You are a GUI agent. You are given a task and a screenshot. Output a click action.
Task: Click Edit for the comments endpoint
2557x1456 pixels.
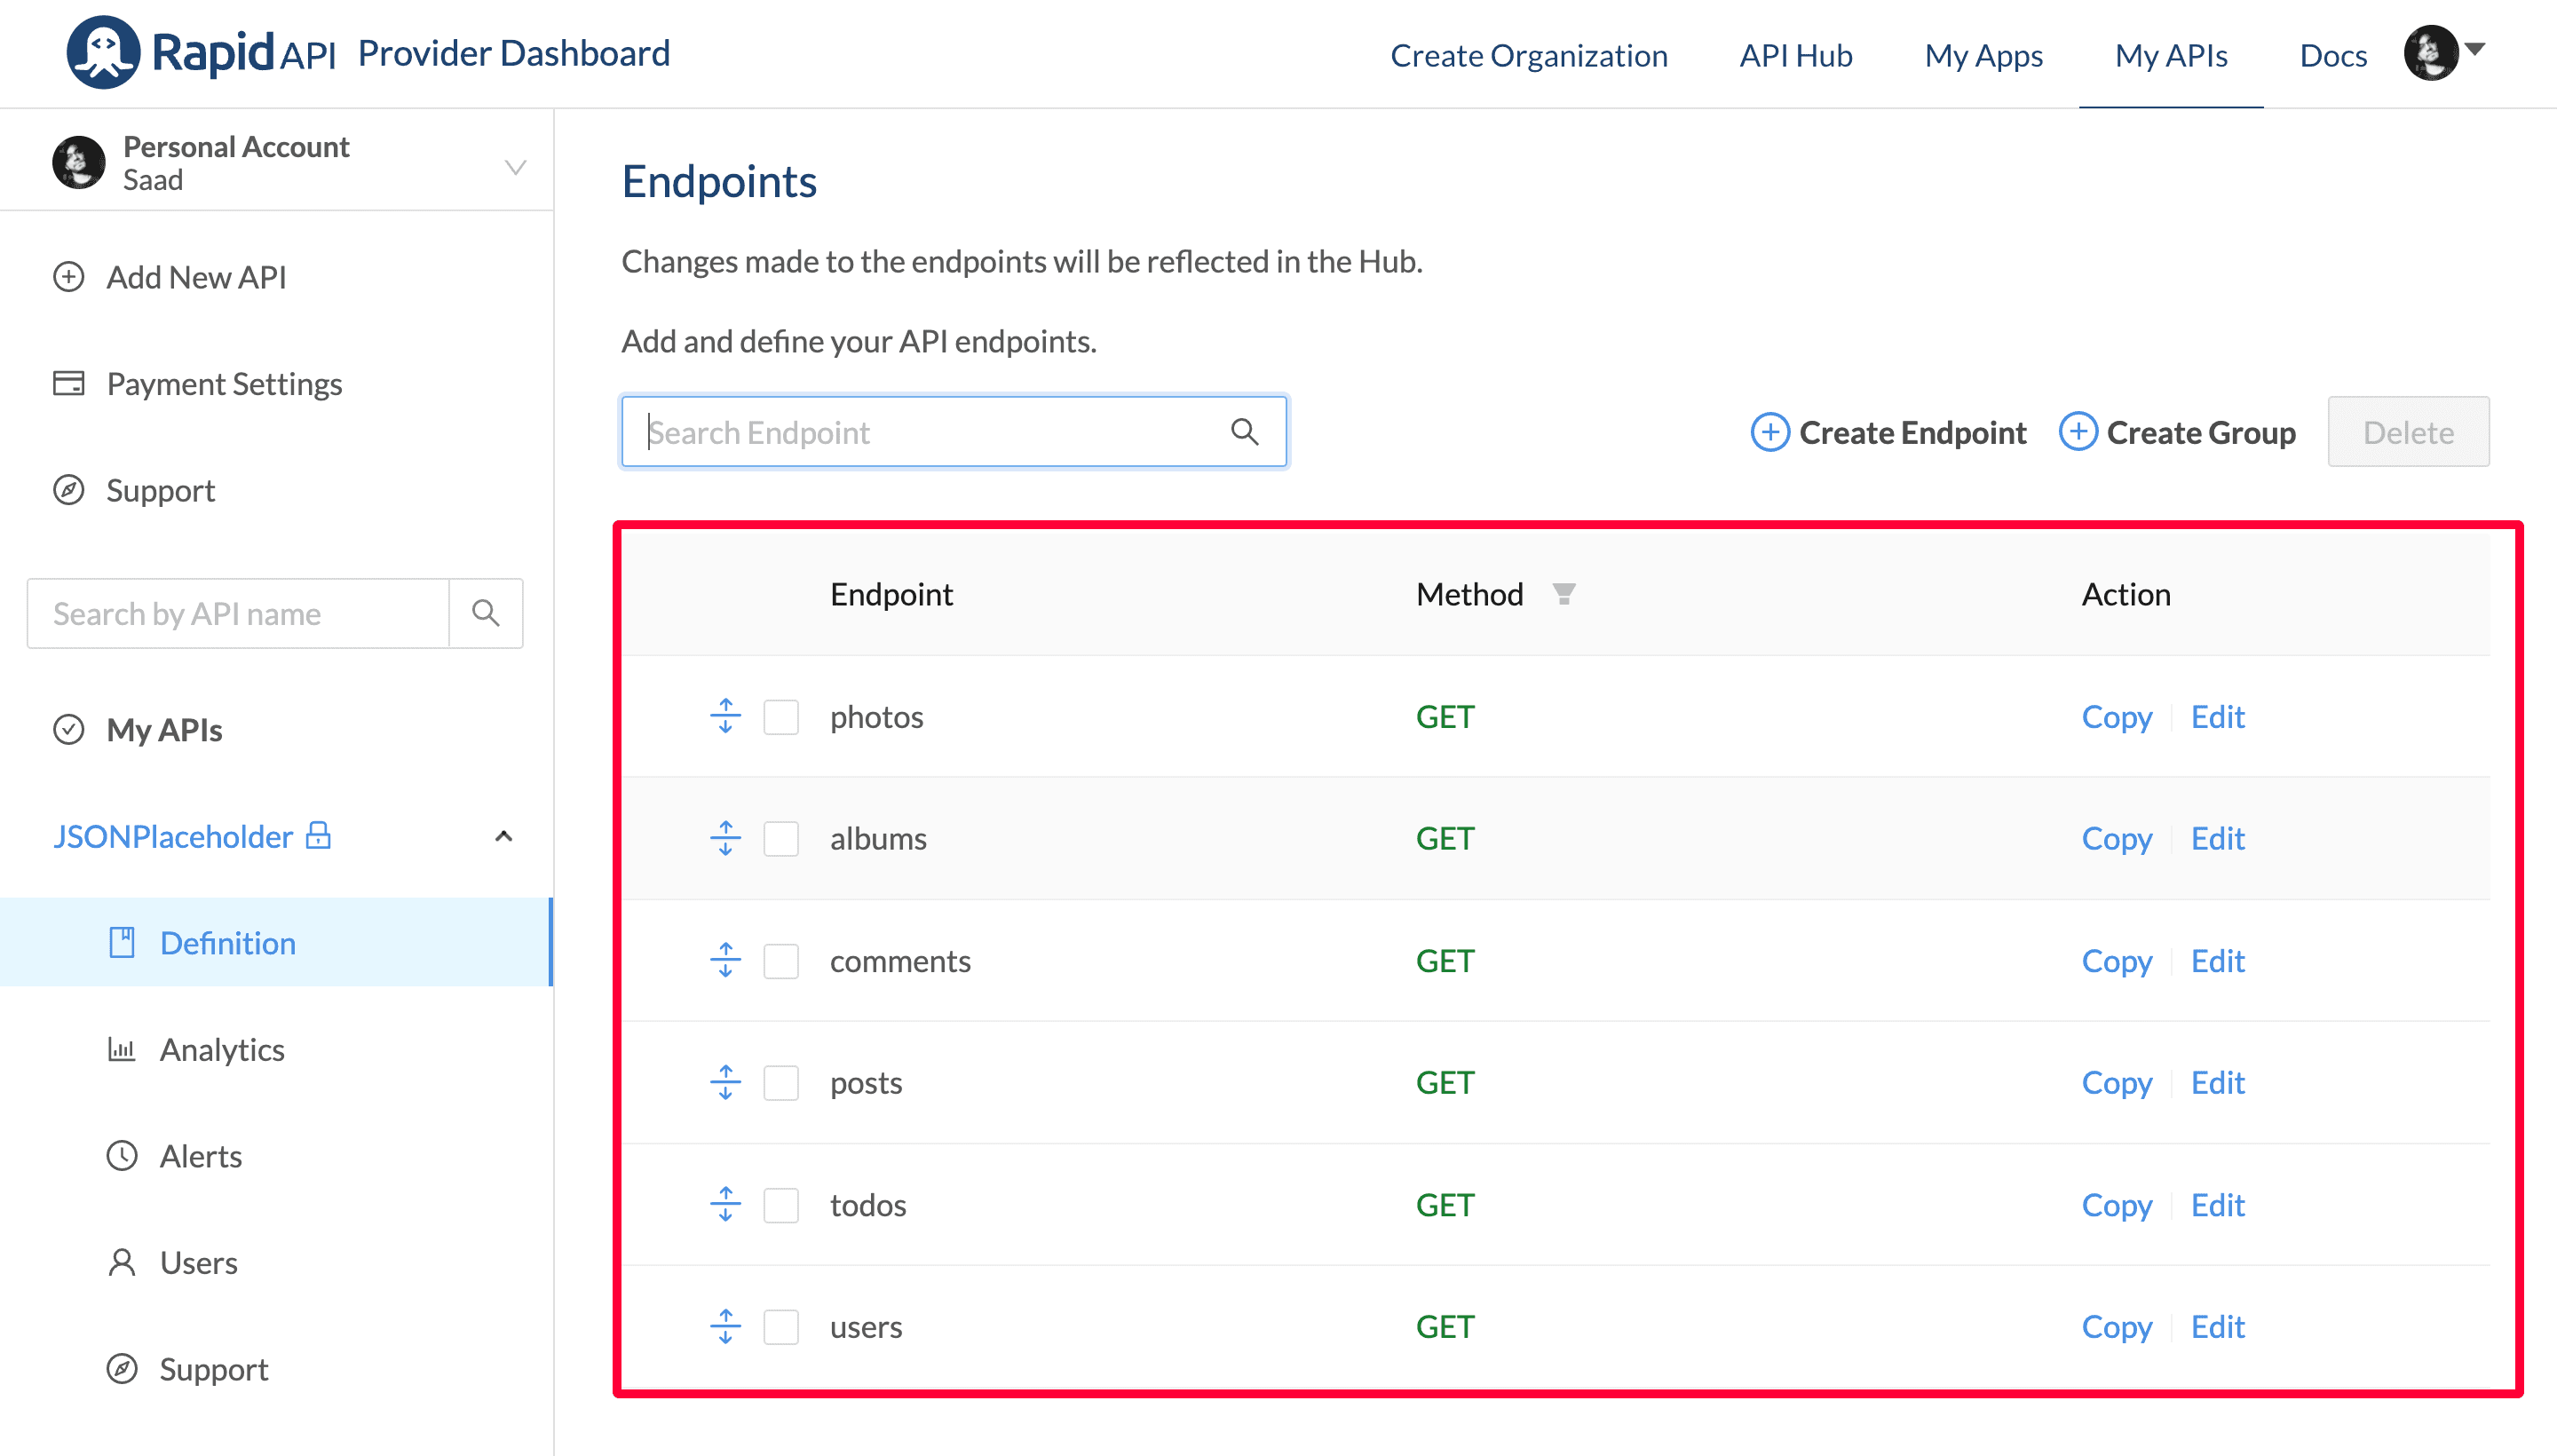click(2218, 961)
